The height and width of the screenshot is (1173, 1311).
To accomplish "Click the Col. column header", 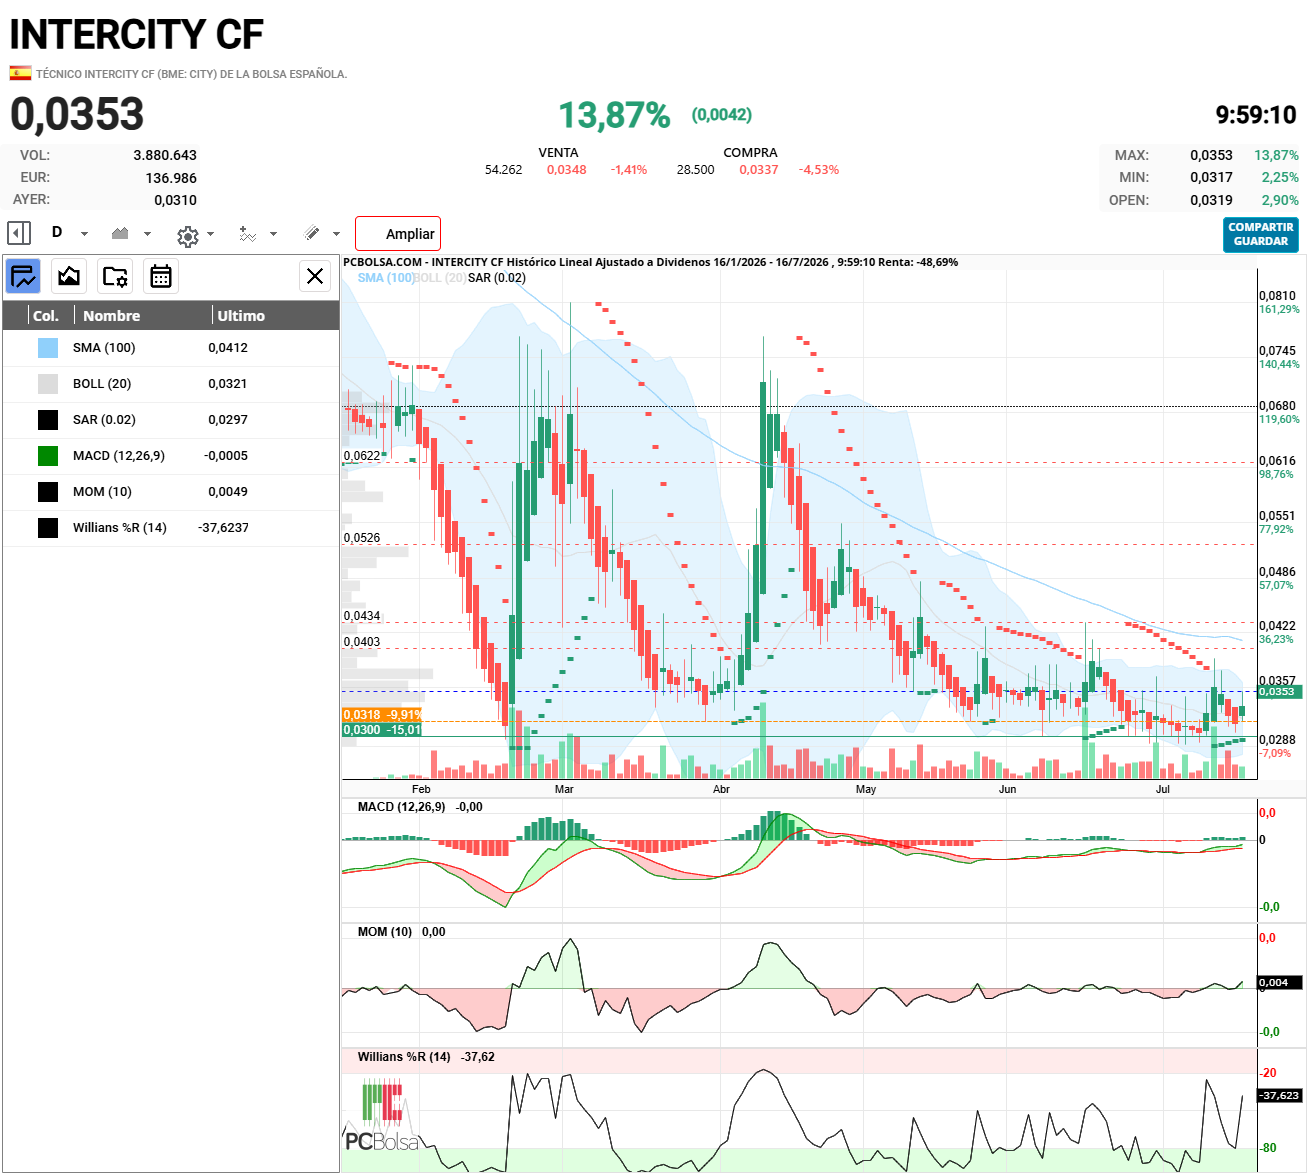I will tap(46, 316).
